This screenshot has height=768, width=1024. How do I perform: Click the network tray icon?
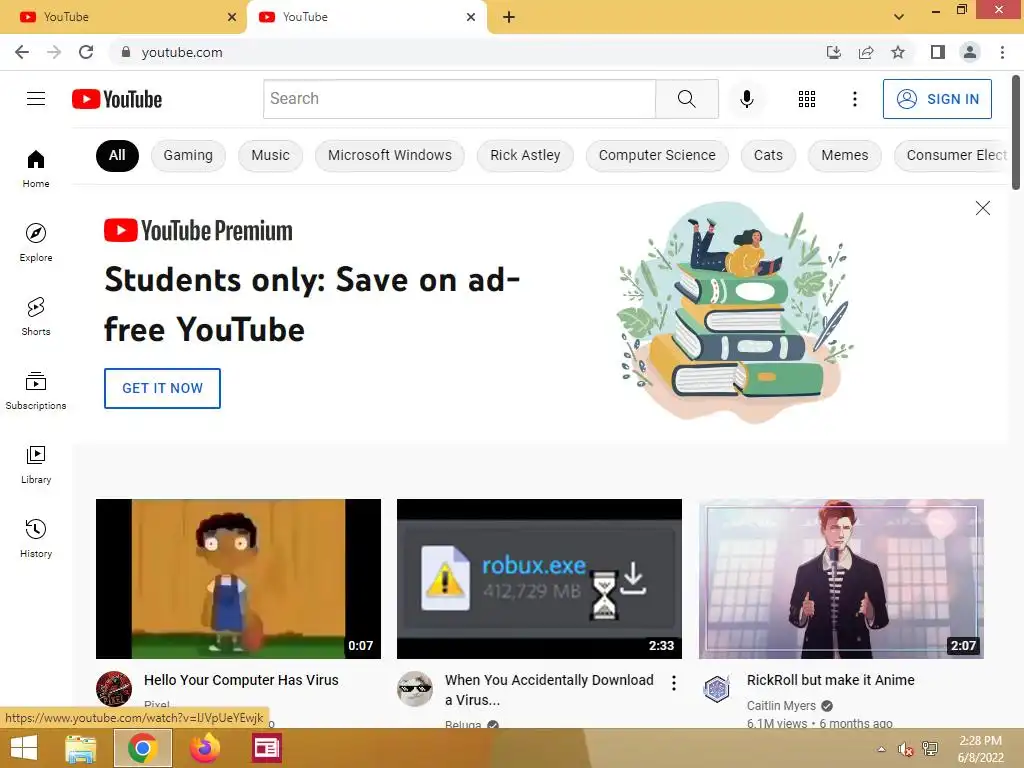929,749
